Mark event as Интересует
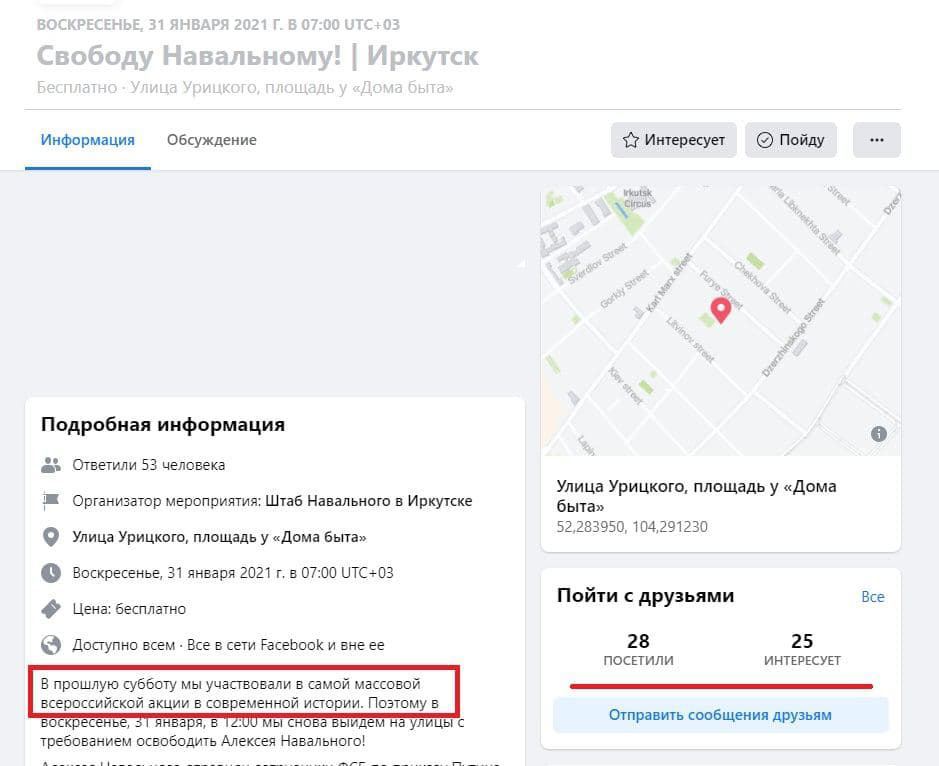This screenshot has width=939, height=766. point(674,140)
